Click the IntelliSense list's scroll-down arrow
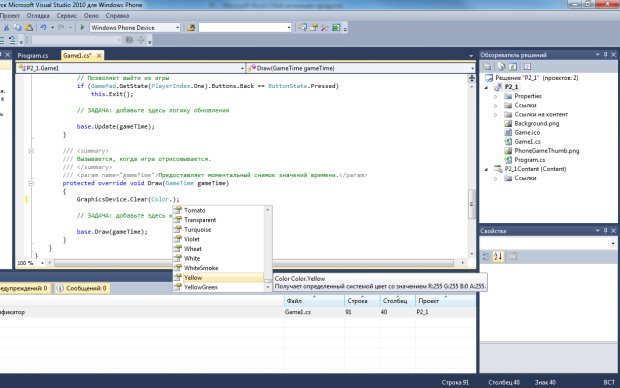The height and width of the screenshot is (388, 620). pyautogui.click(x=268, y=288)
